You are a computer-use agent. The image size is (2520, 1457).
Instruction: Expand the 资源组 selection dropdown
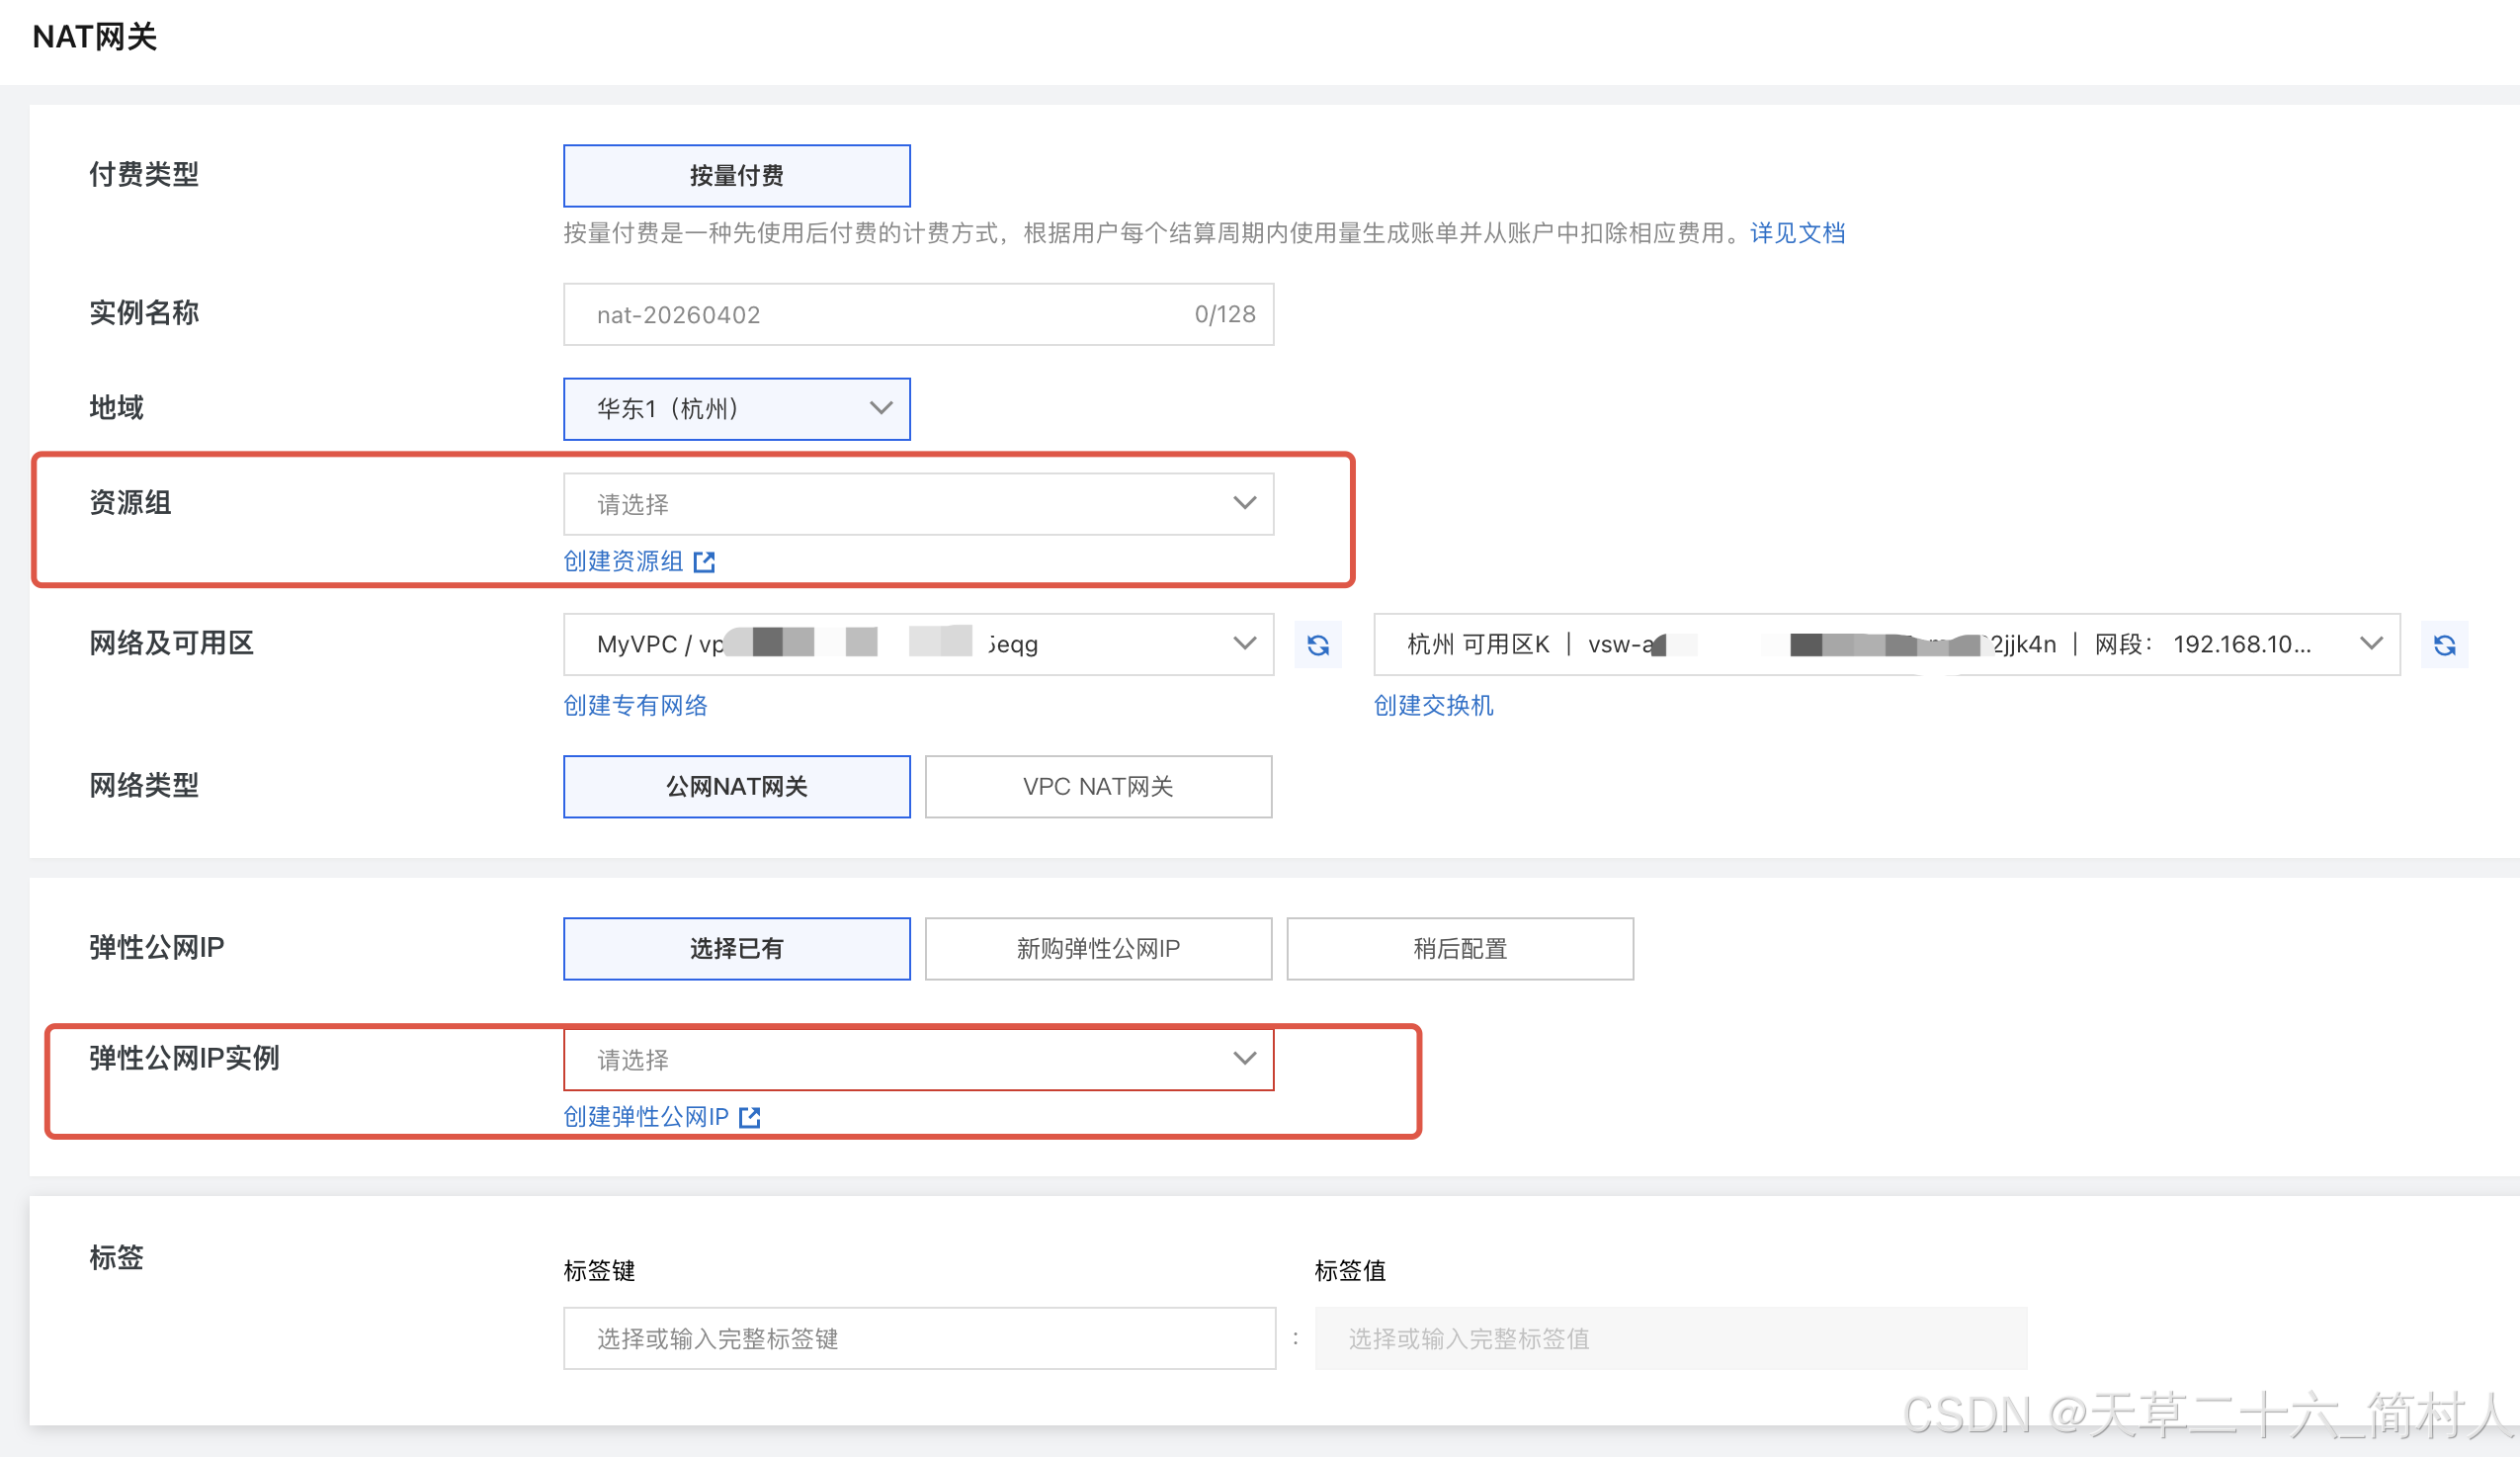click(917, 504)
